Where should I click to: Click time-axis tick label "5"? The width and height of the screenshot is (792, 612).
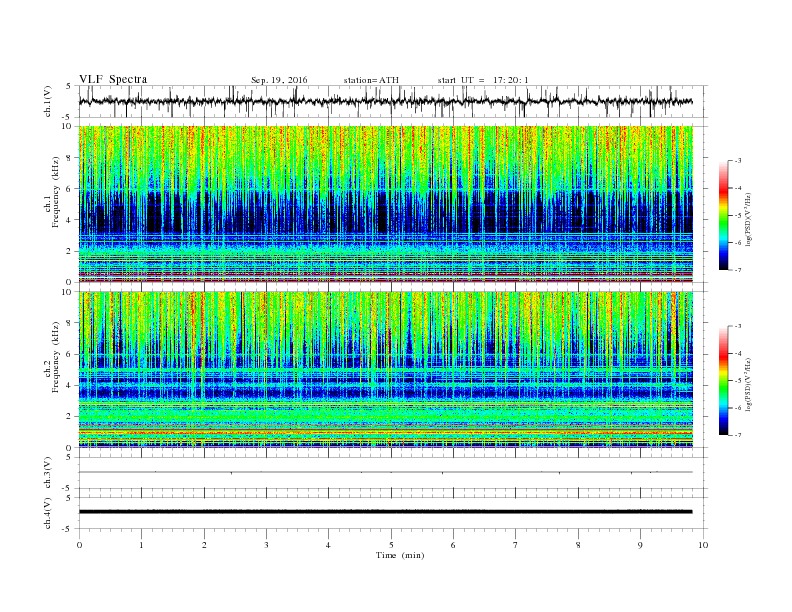tap(391, 545)
